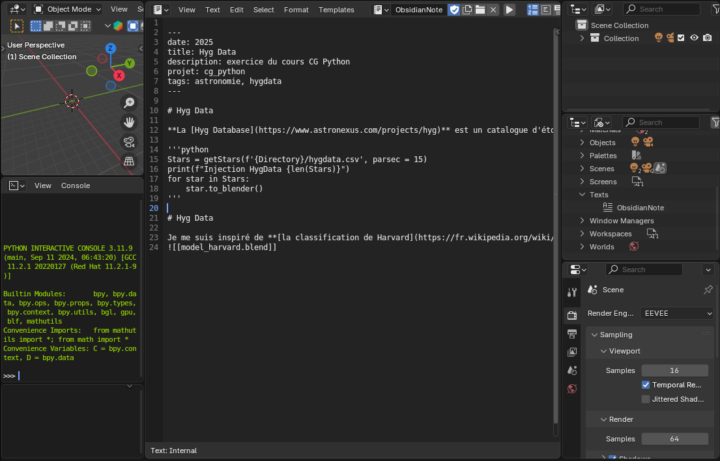This screenshot has width=720, height=461.
Task: Set selection mode to subtract selection
Action: click(x=60, y=26)
